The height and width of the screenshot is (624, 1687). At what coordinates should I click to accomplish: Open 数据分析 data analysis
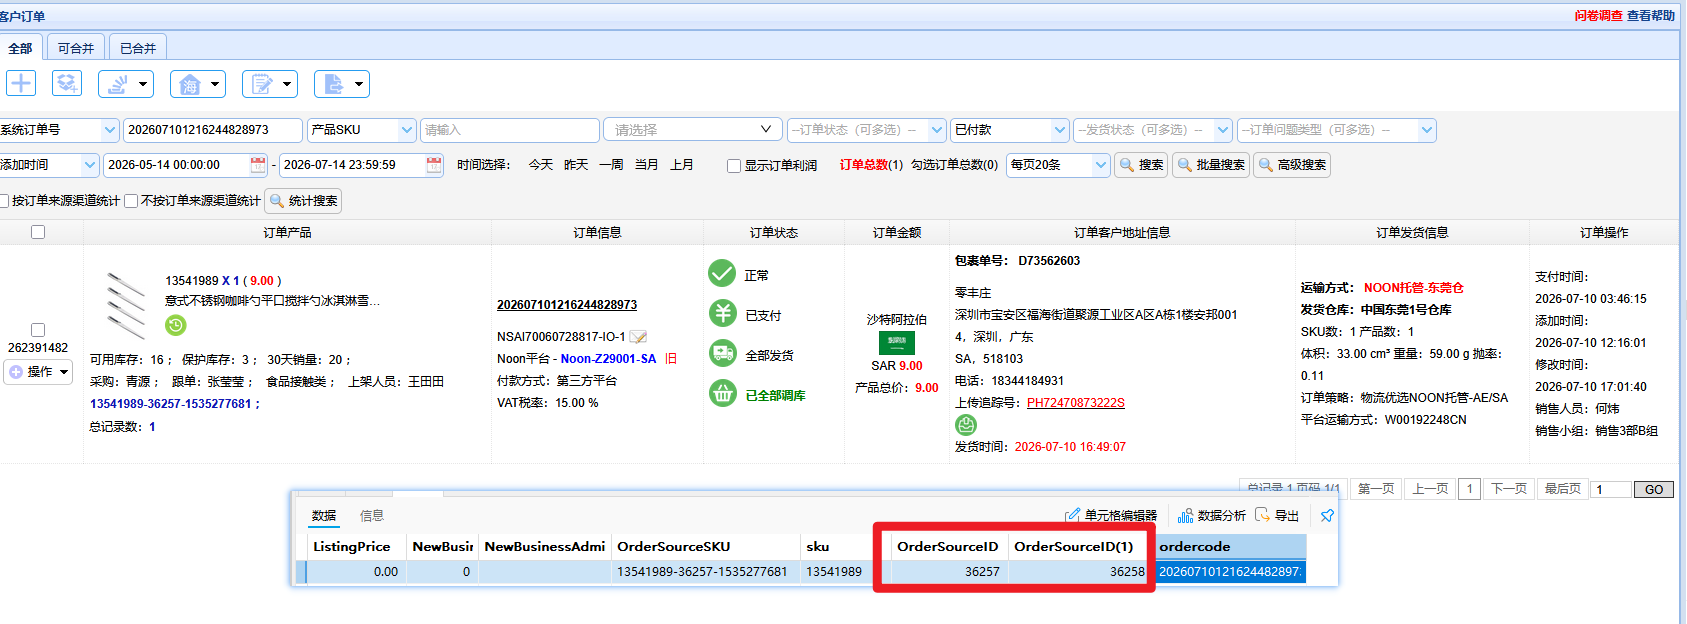pos(1212,516)
